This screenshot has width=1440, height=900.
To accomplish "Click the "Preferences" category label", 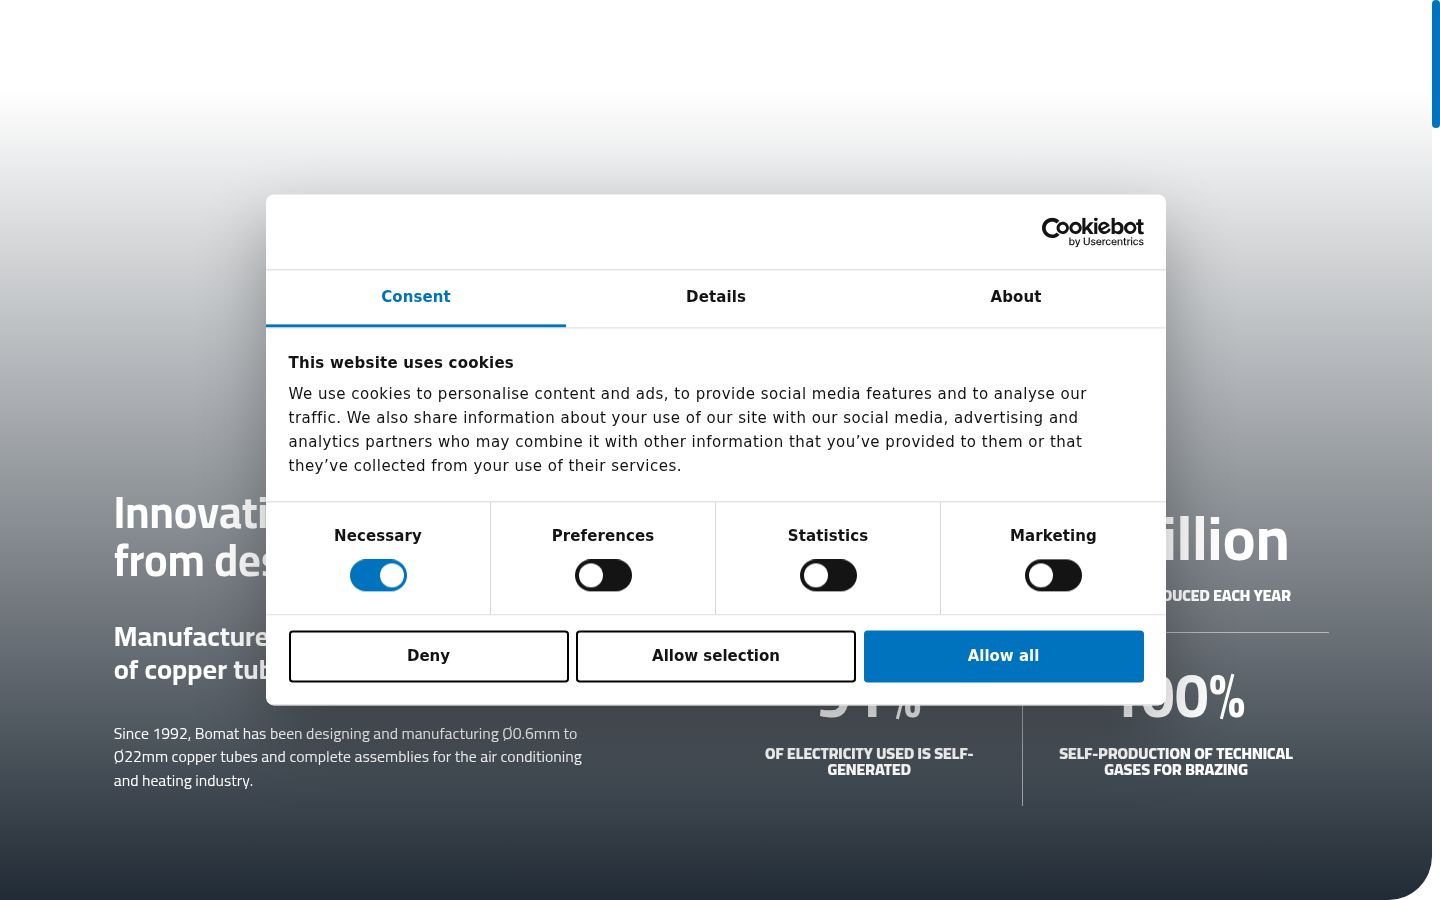I will [603, 536].
